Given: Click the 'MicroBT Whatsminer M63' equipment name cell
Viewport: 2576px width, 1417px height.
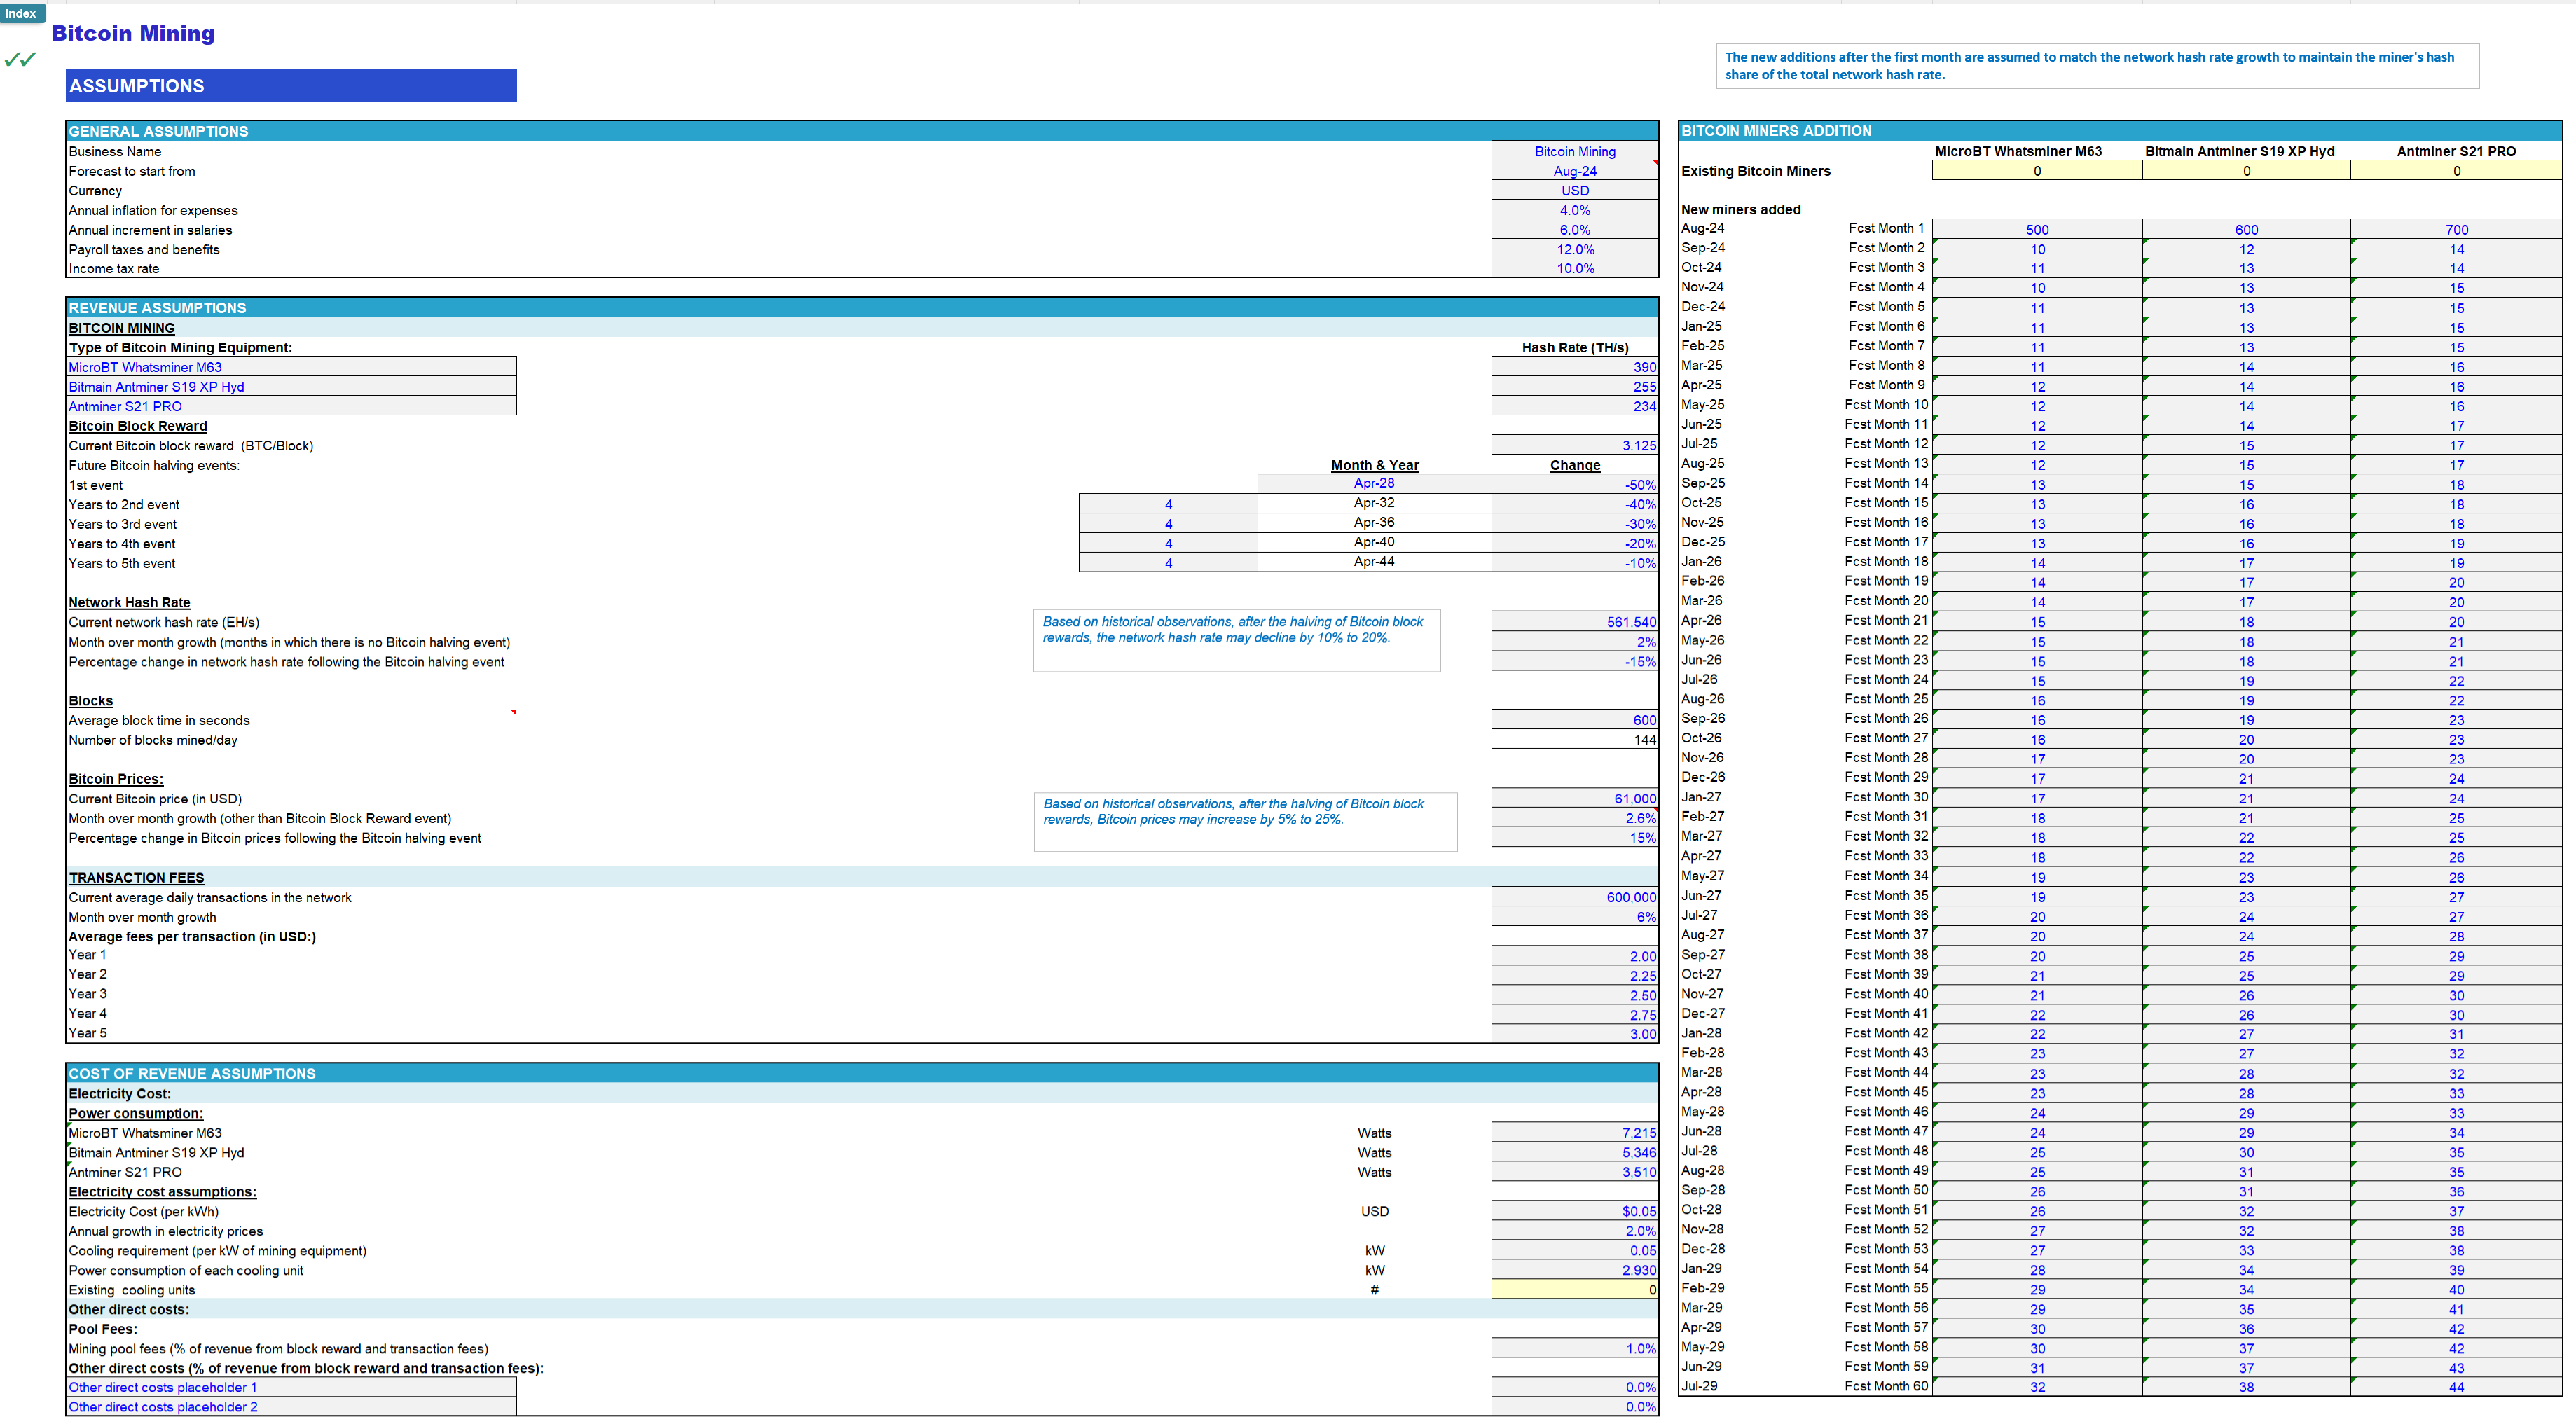Looking at the screenshot, I should tap(291, 367).
